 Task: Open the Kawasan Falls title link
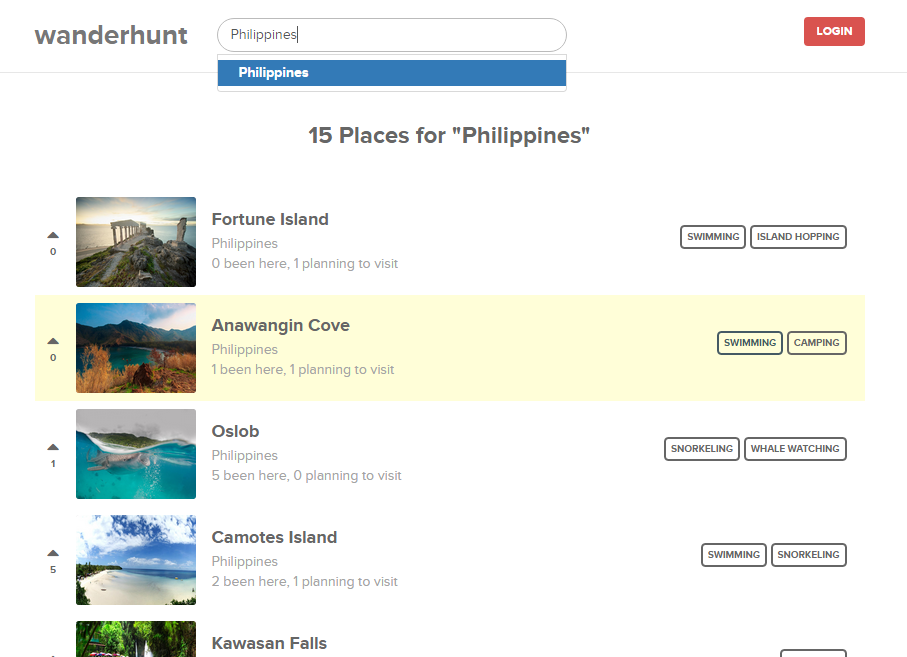pyautogui.click(x=269, y=643)
